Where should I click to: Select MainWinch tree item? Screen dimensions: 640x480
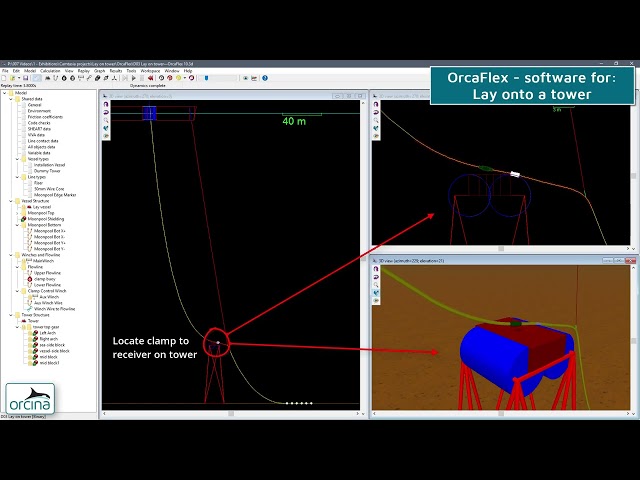43,261
